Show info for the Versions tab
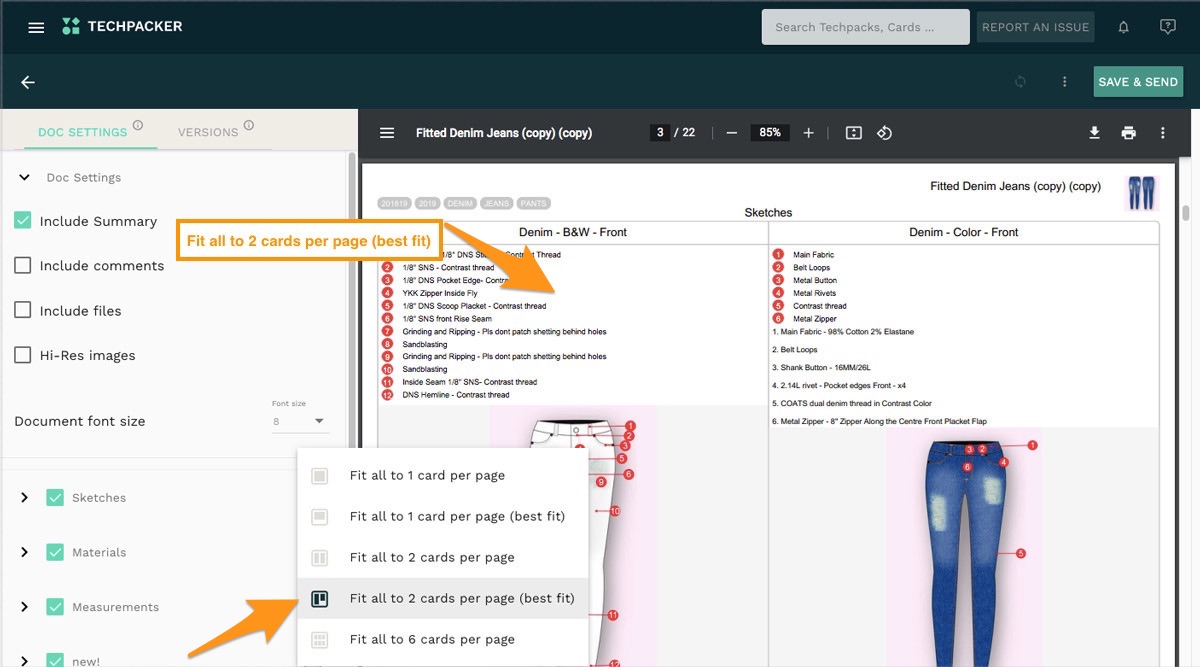1200x667 pixels. [249, 125]
